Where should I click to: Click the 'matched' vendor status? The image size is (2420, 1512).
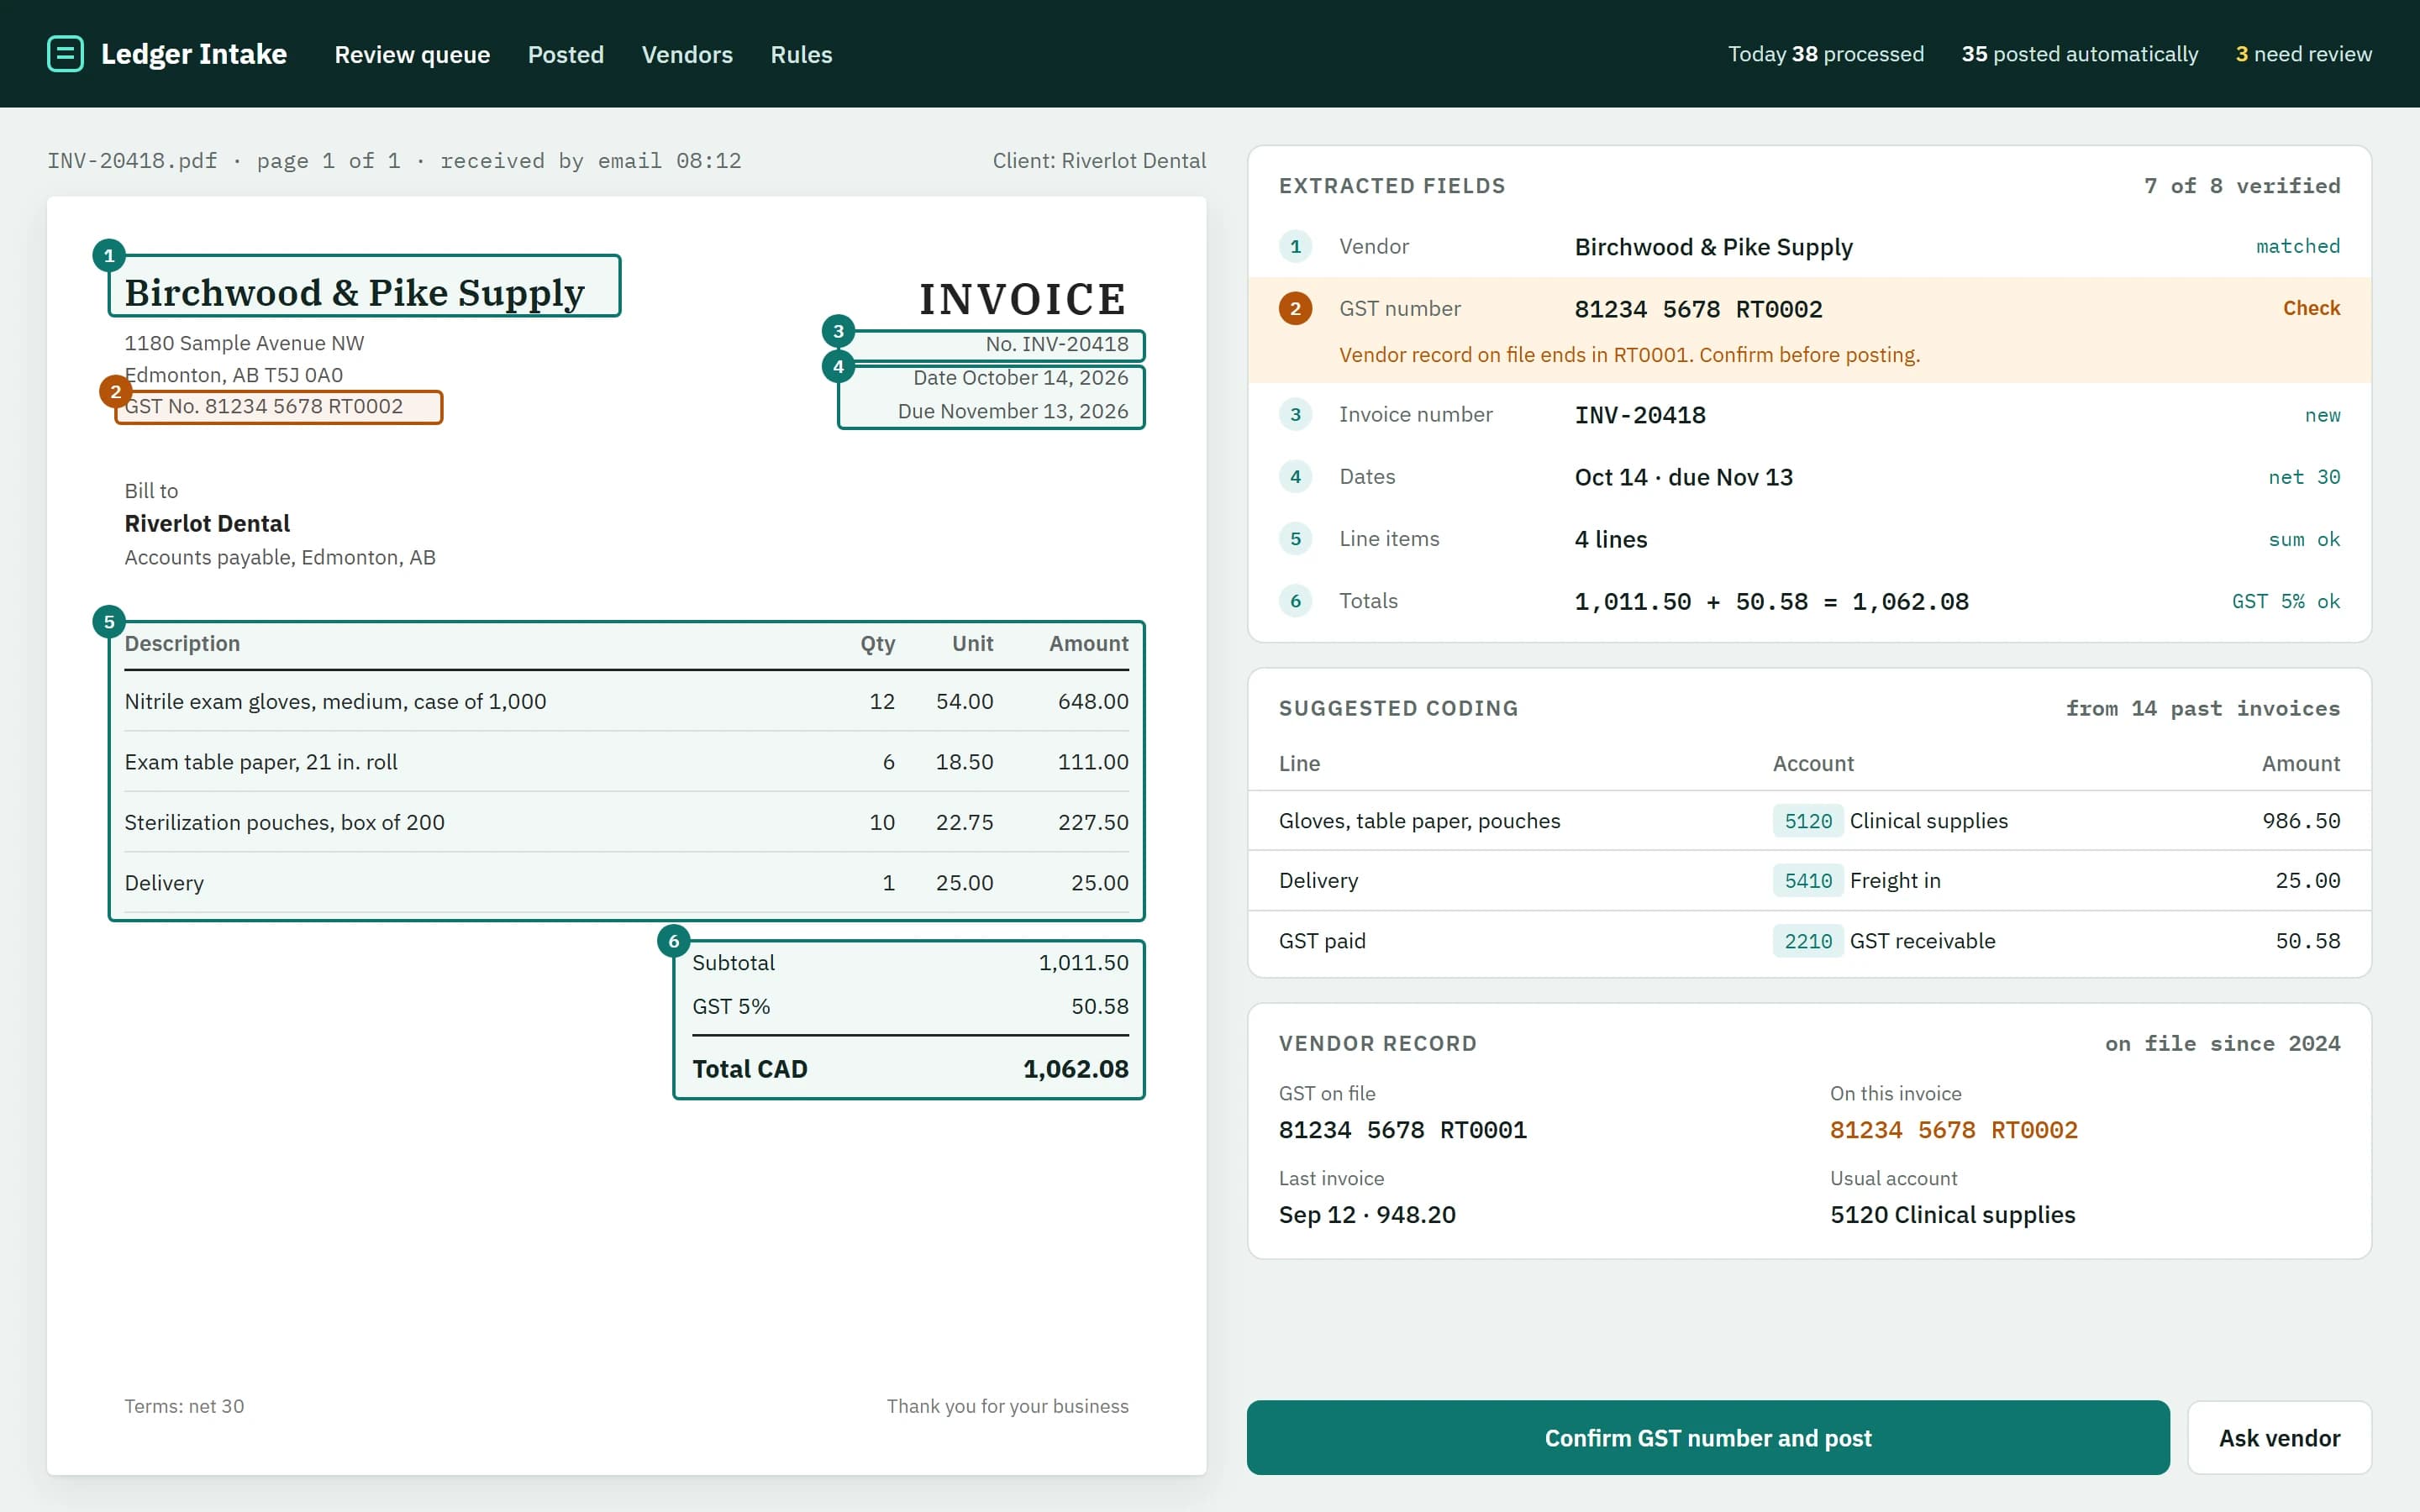coord(2298,246)
